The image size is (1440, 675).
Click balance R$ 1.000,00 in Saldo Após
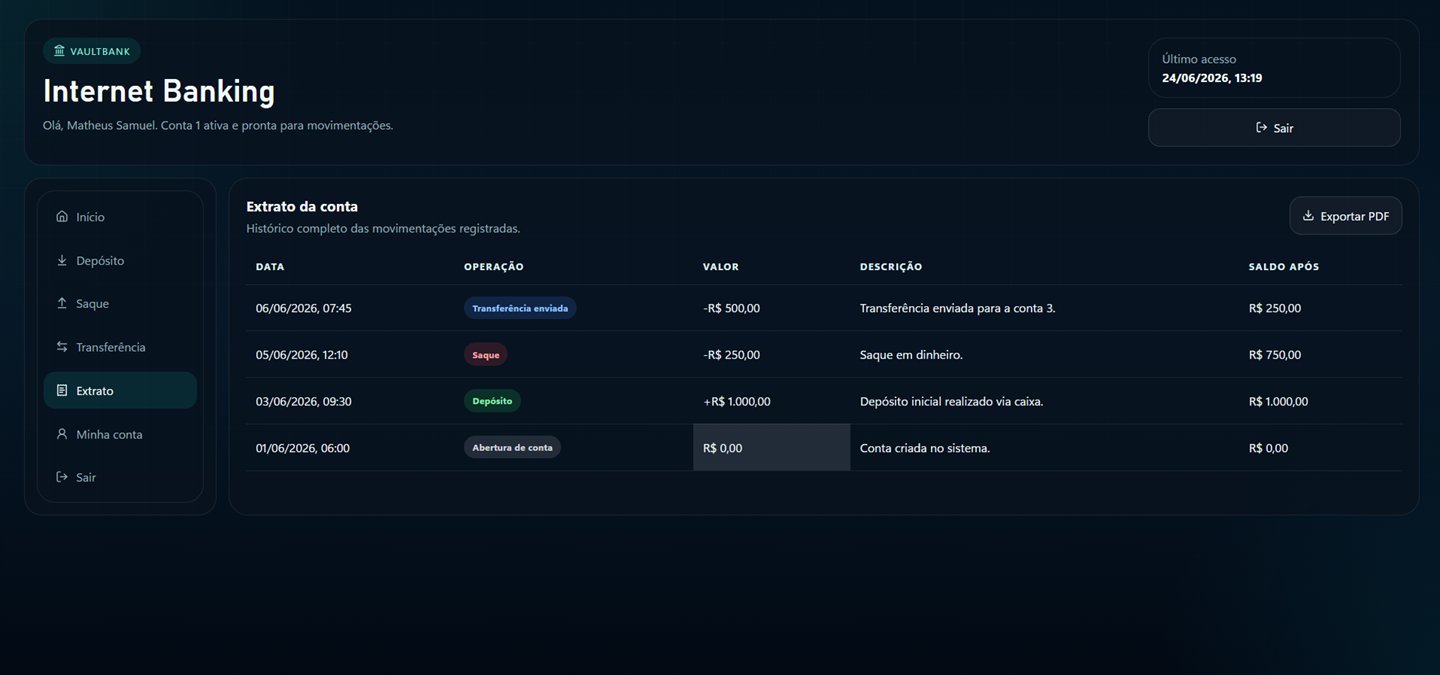(x=1279, y=401)
